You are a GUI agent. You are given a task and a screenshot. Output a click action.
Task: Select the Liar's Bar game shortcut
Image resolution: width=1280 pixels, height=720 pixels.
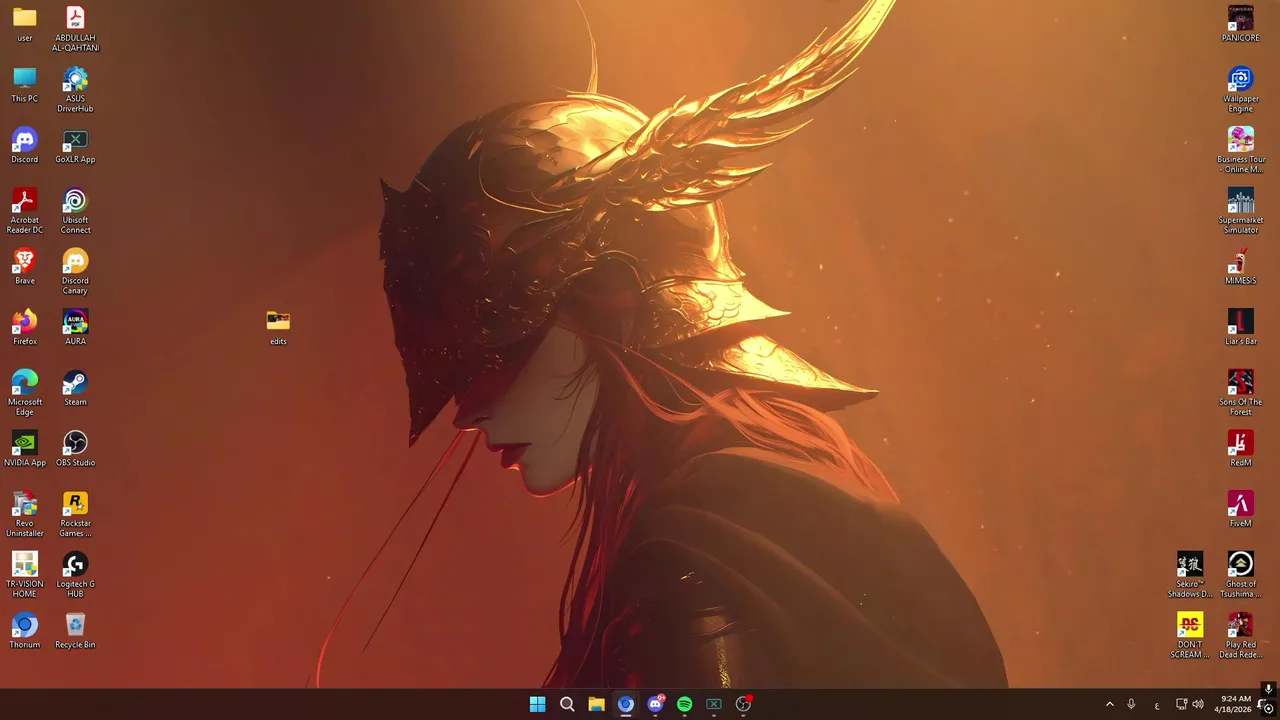click(x=1240, y=328)
